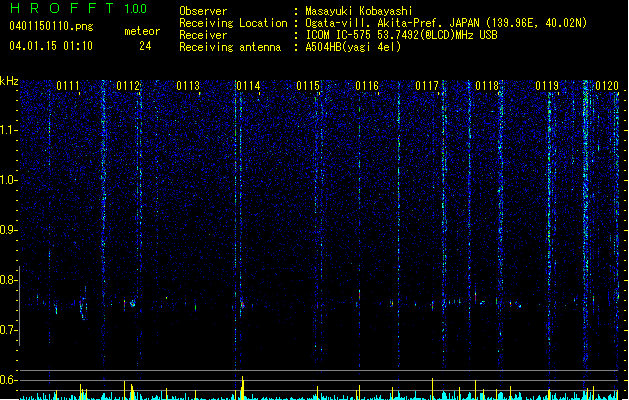Click the Receiving antenna label

pyautogui.click(x=230, y=47)
